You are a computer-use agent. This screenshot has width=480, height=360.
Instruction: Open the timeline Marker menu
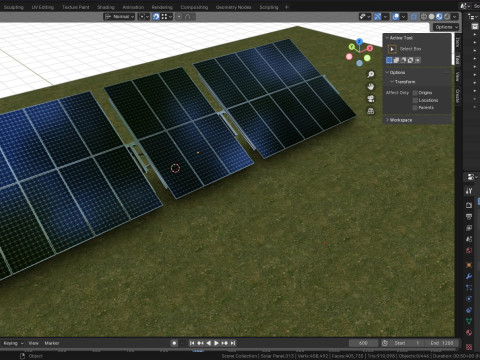click(52, 343)
